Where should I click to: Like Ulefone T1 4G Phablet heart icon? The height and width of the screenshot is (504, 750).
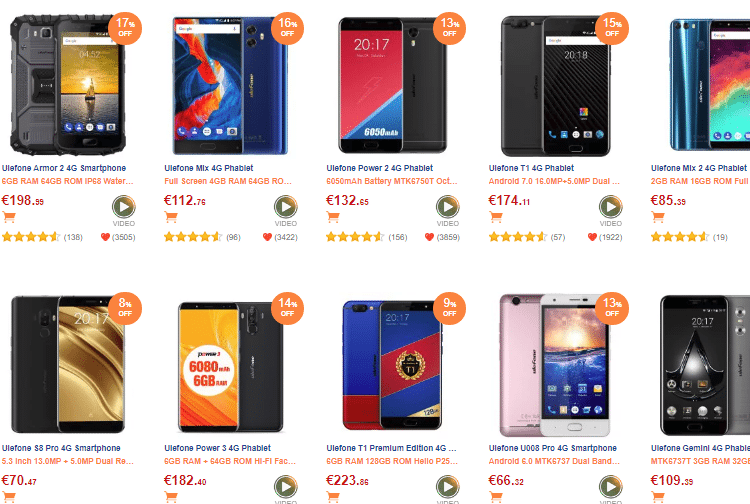click(592, 237)
